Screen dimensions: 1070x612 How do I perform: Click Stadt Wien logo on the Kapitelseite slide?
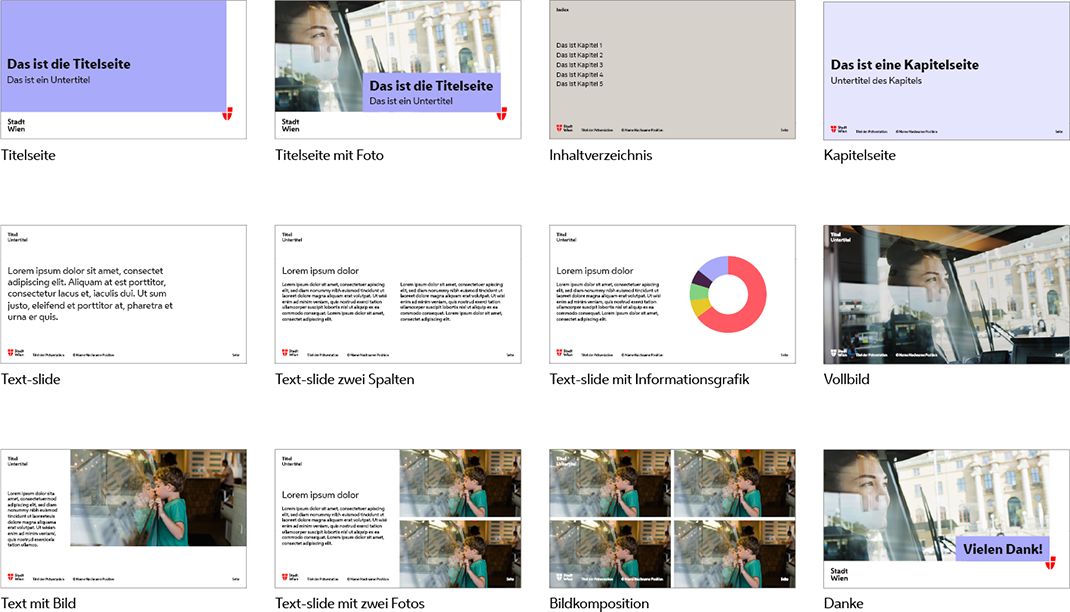click(x=838, y=129)
